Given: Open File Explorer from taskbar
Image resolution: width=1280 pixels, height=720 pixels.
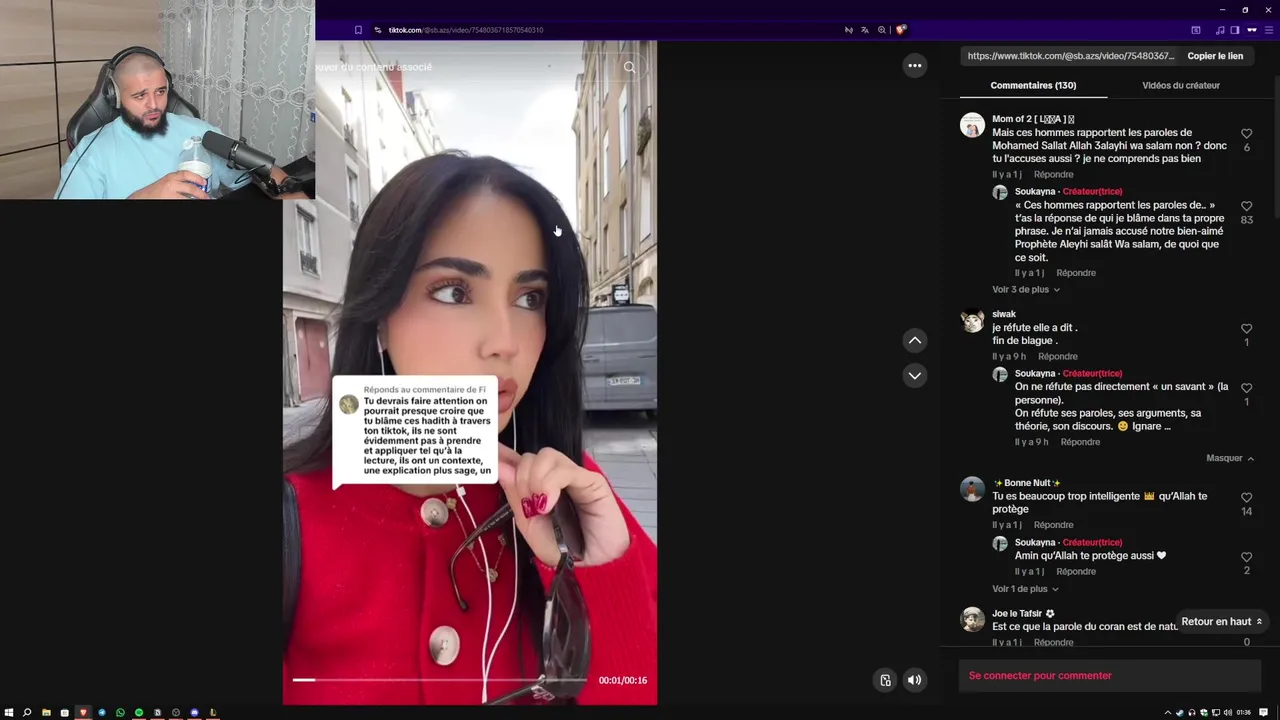Looking at the screenshot, I should 46,713.
